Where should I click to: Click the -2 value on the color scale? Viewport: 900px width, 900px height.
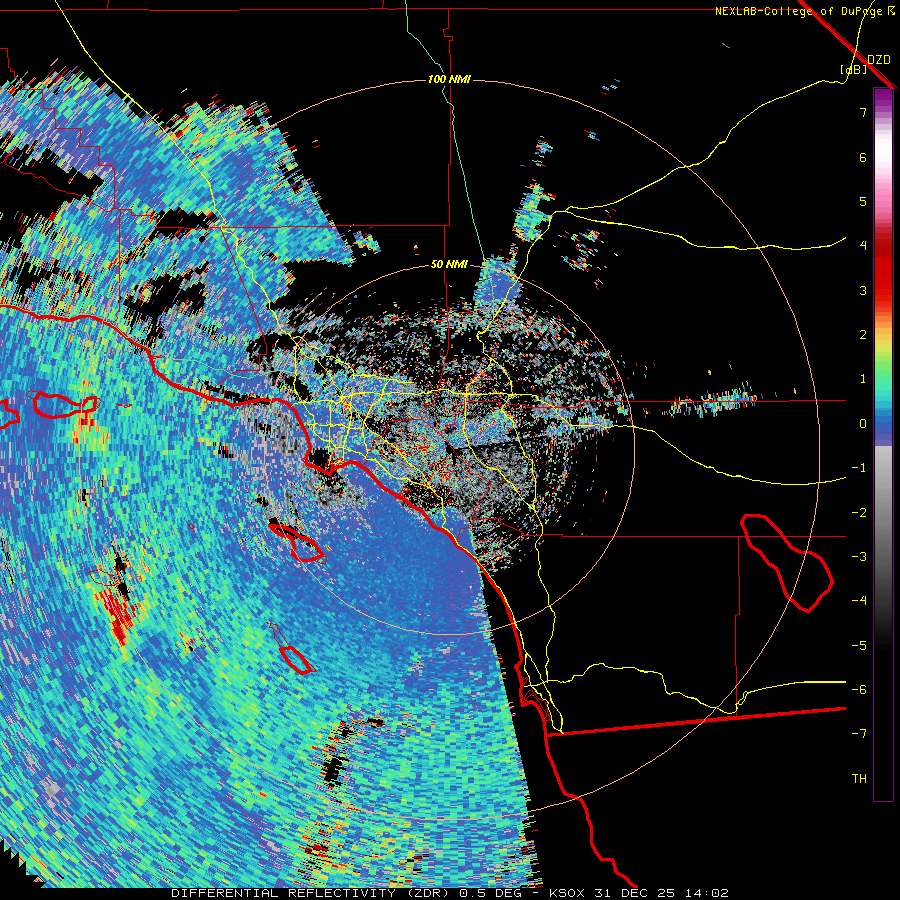click(x=859, y=513)
